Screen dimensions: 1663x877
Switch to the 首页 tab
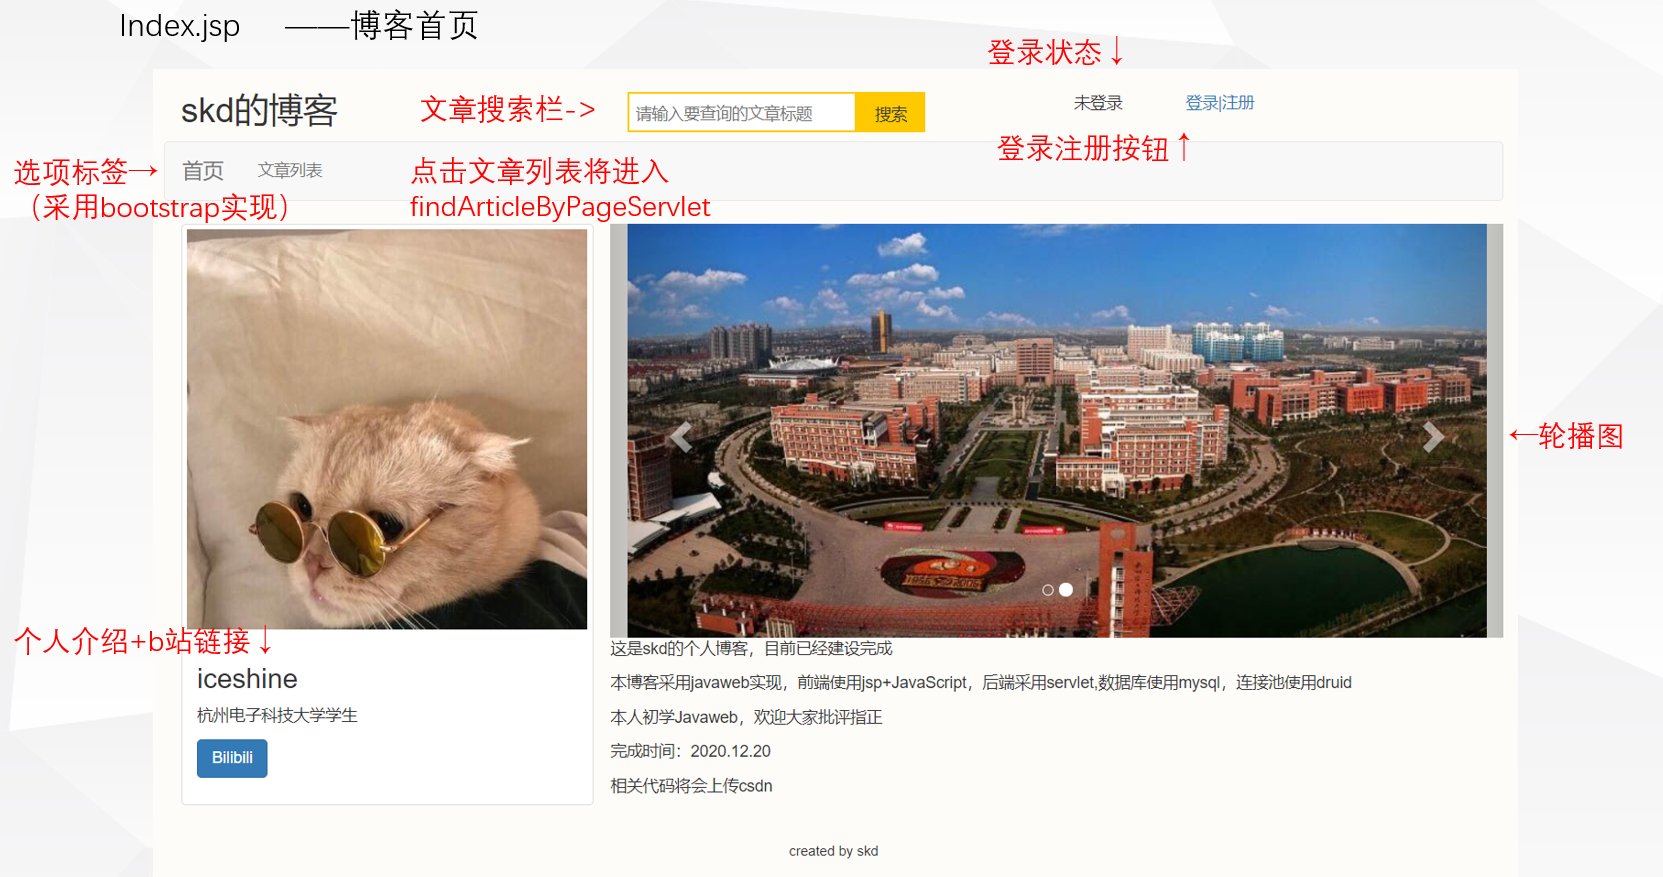203,171
